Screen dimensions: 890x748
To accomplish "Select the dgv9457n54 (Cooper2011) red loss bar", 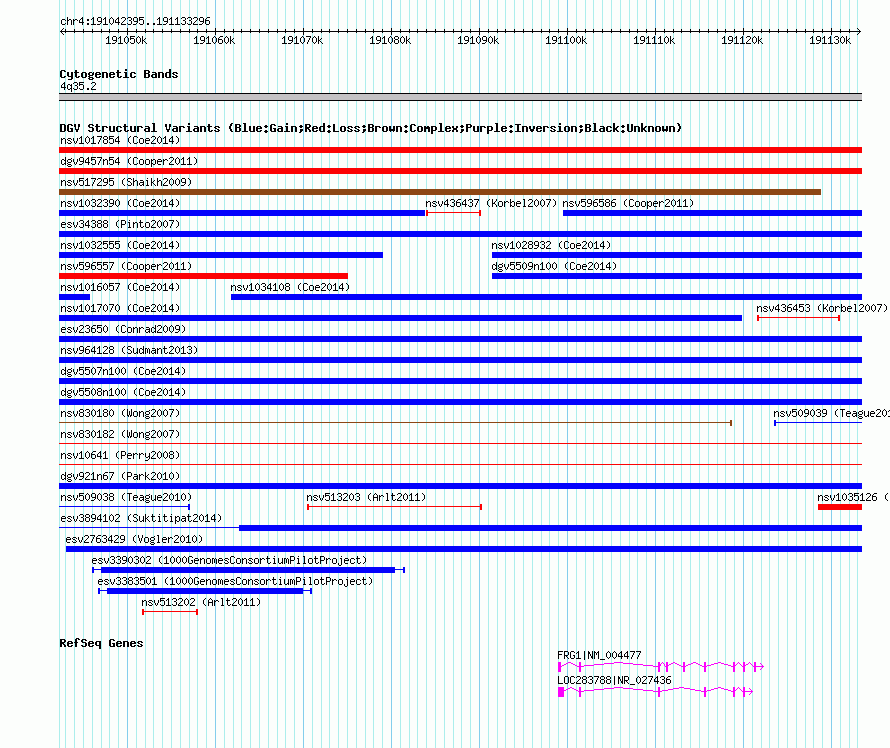I will [x=460, y=171].
